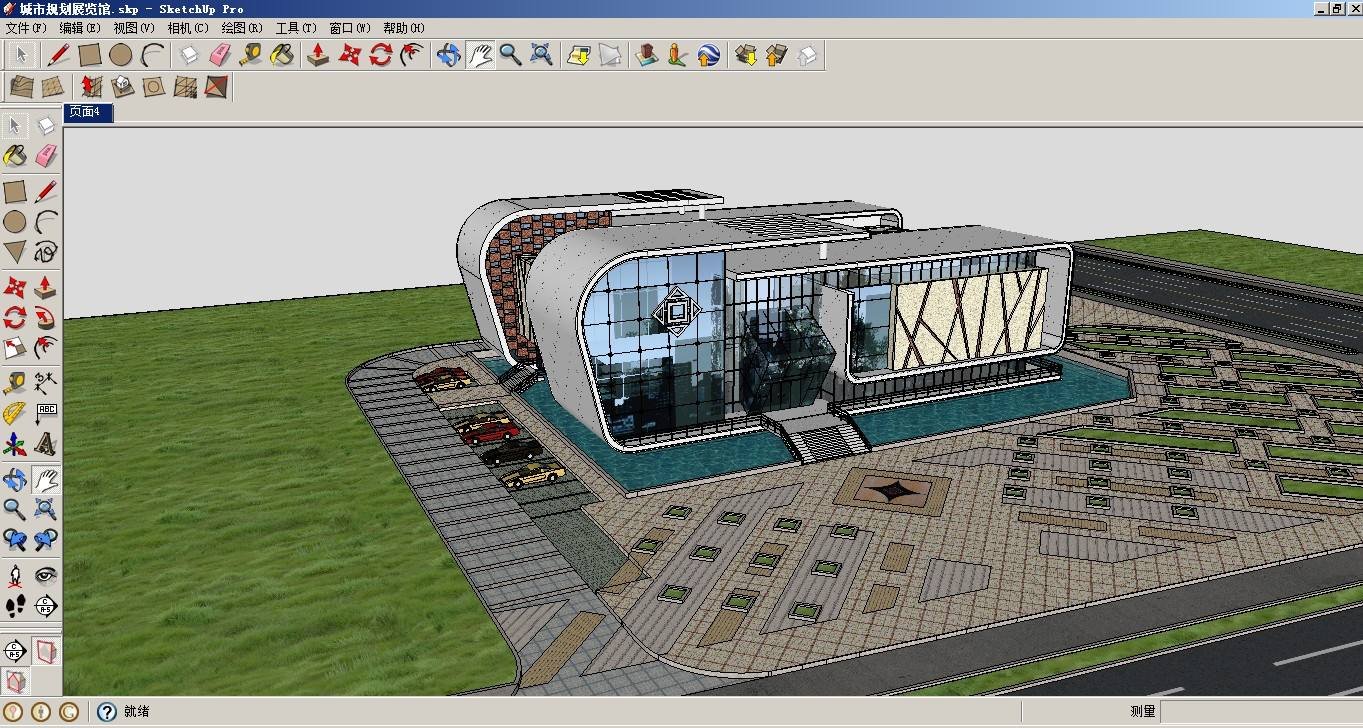The height and width of the screenshot is (728, 1363).
Task: Open the 绘图(R) draw menu
Action: pyautogui.click(x=242, y=28)
